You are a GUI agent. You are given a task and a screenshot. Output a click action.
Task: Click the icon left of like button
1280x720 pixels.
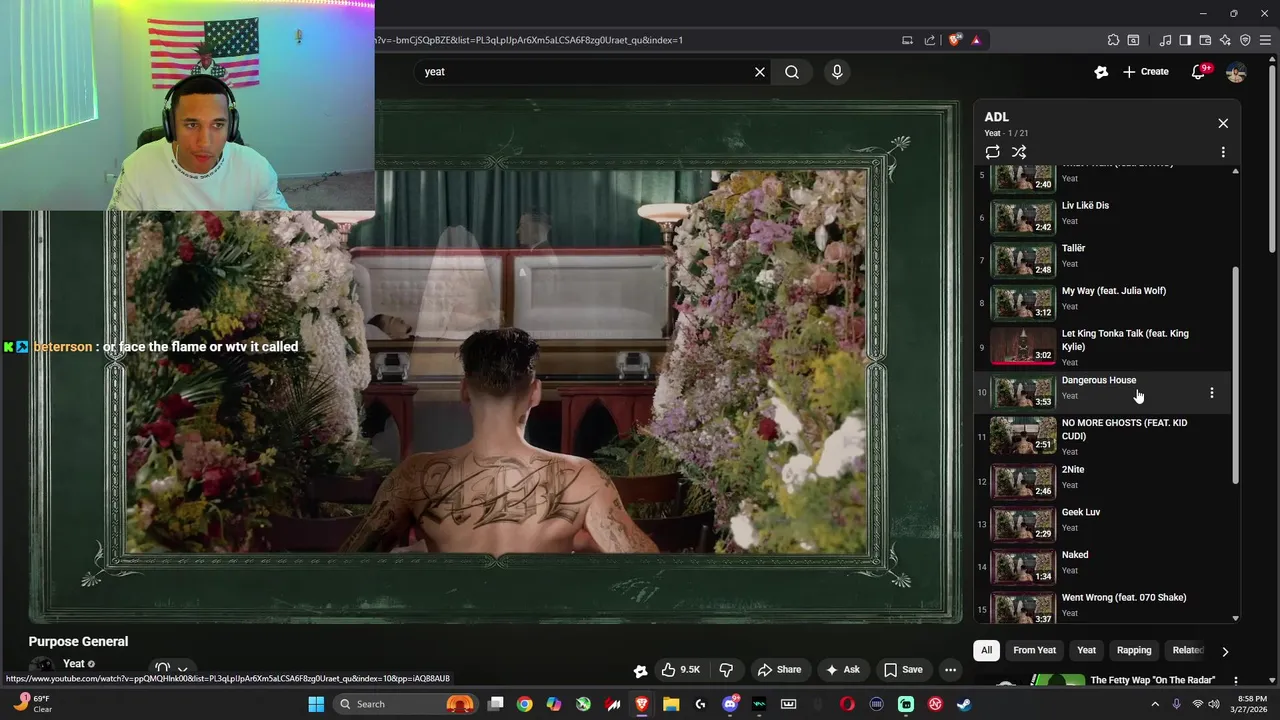[x=641, y=670]
